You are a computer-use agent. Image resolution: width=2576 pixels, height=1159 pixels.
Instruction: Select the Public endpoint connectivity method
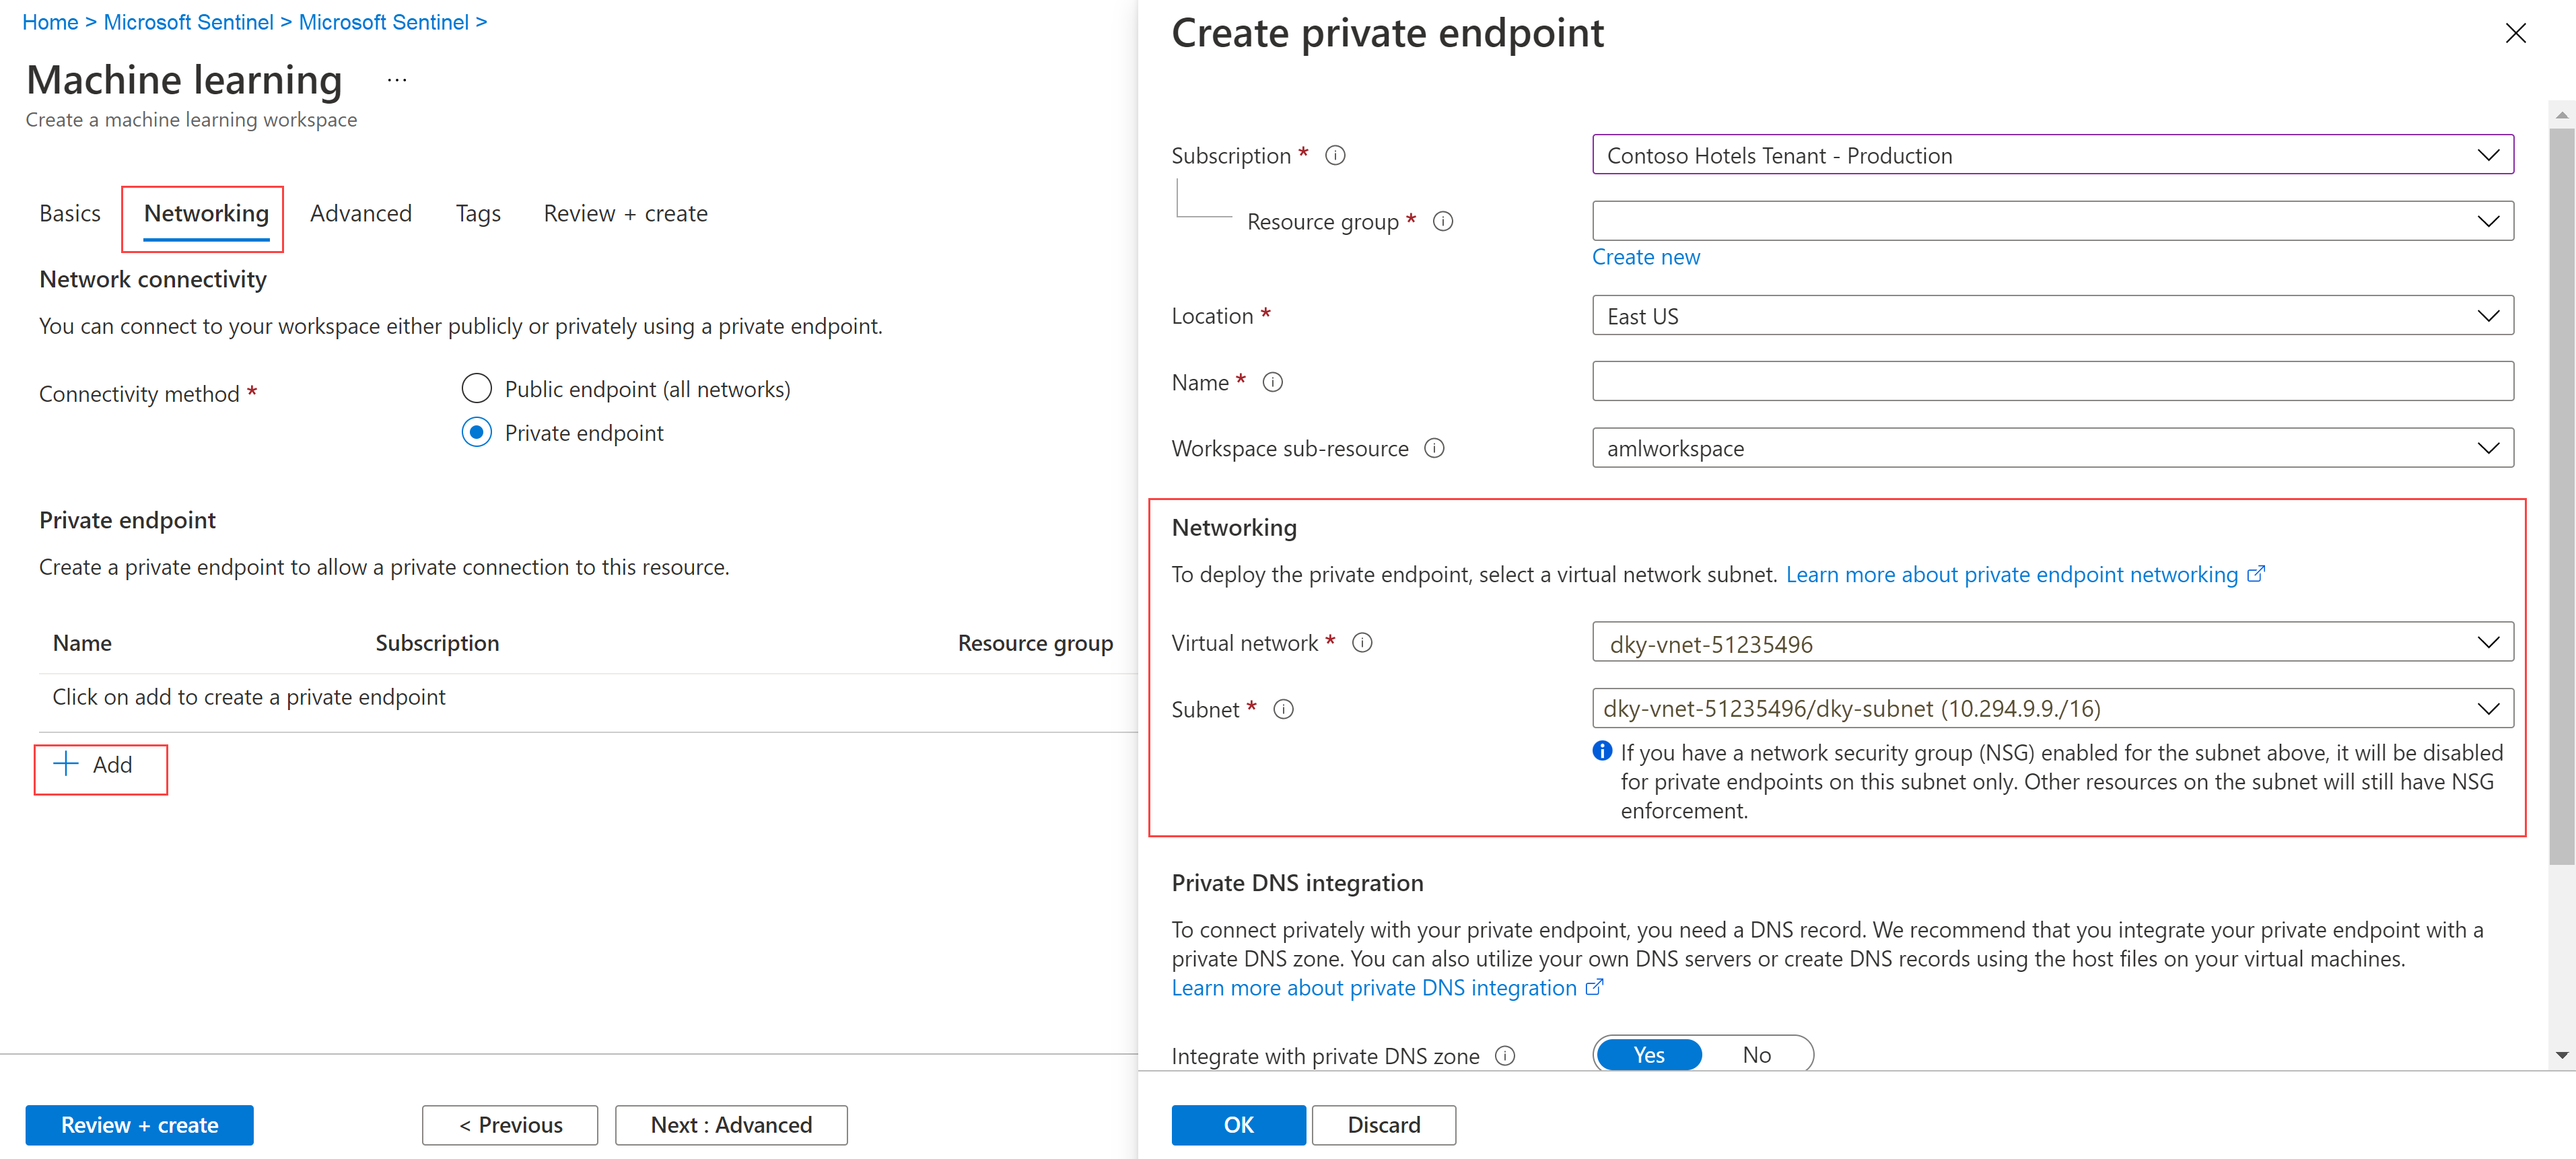(477, 388)
